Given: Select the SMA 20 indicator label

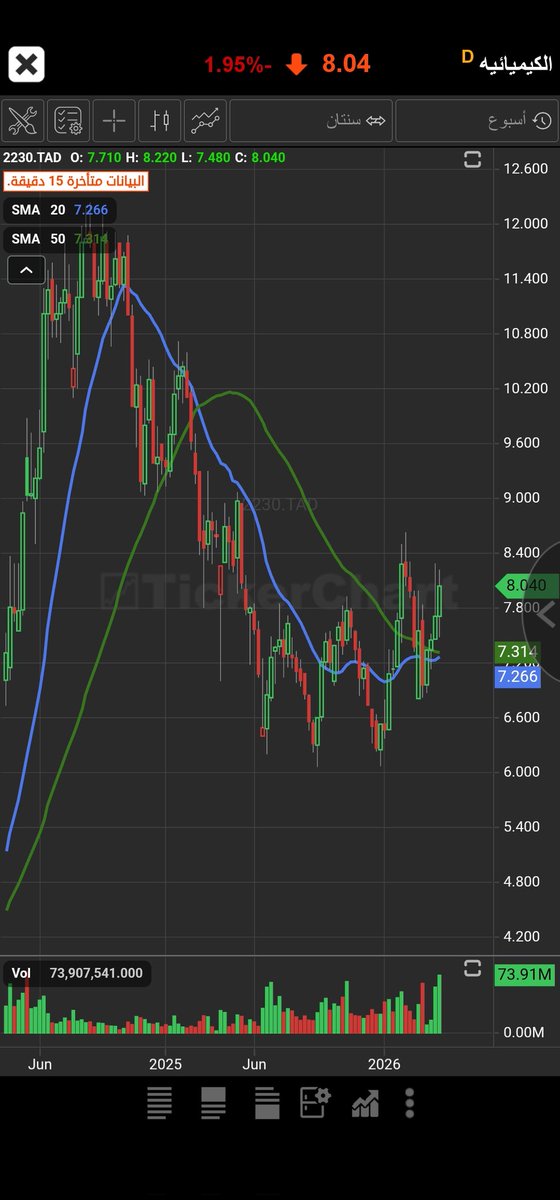Looking at the screenshot, I should (61, 210).
